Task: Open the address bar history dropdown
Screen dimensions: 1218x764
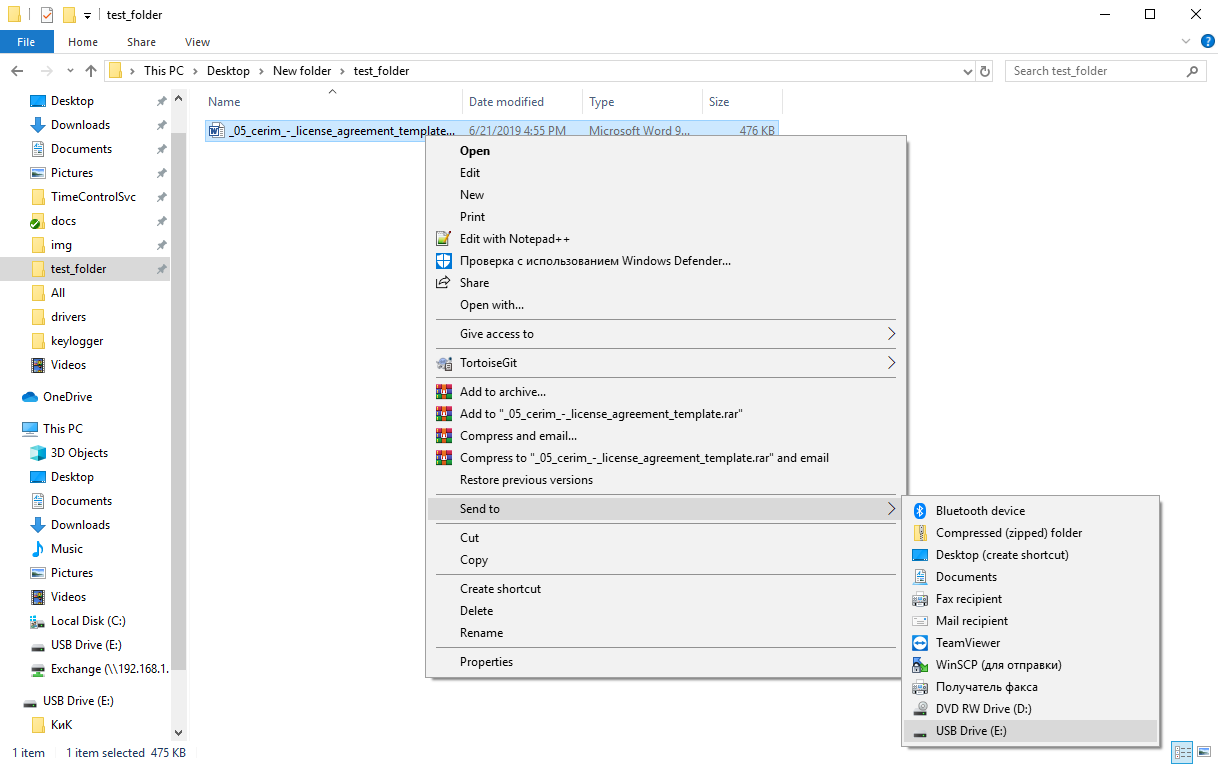Action: click(x=967, y=71)
